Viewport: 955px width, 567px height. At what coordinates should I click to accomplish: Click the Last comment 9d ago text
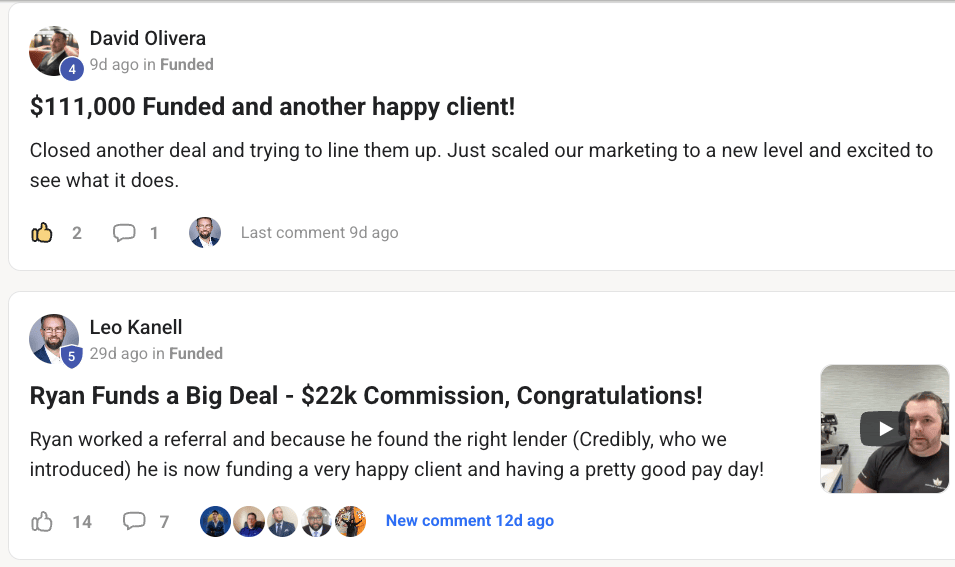(319, 233)
